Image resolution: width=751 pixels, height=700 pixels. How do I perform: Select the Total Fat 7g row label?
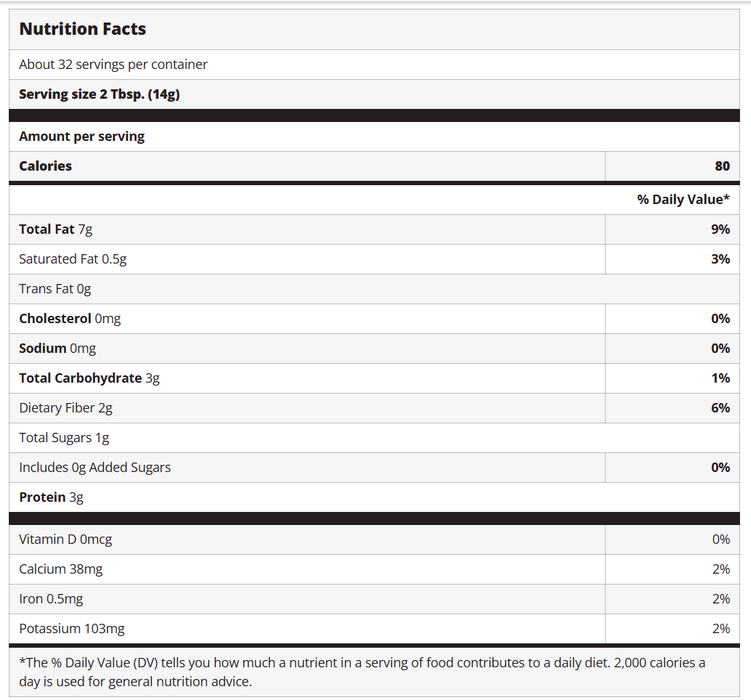[56, 229]
